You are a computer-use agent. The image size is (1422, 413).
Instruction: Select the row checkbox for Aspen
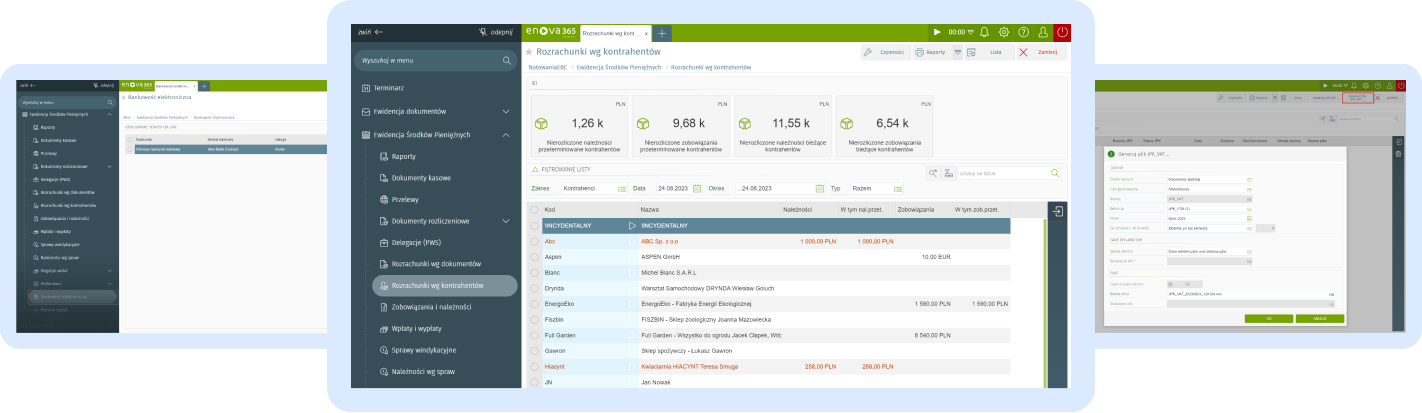click(x=534, y=257)
